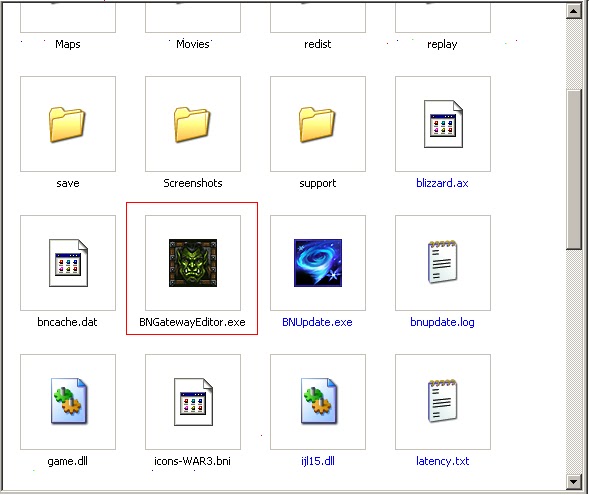Viewport: 589px width, 495px height.
Task: Click the BNUpdate.exe file name
Action: coord(317,322)
